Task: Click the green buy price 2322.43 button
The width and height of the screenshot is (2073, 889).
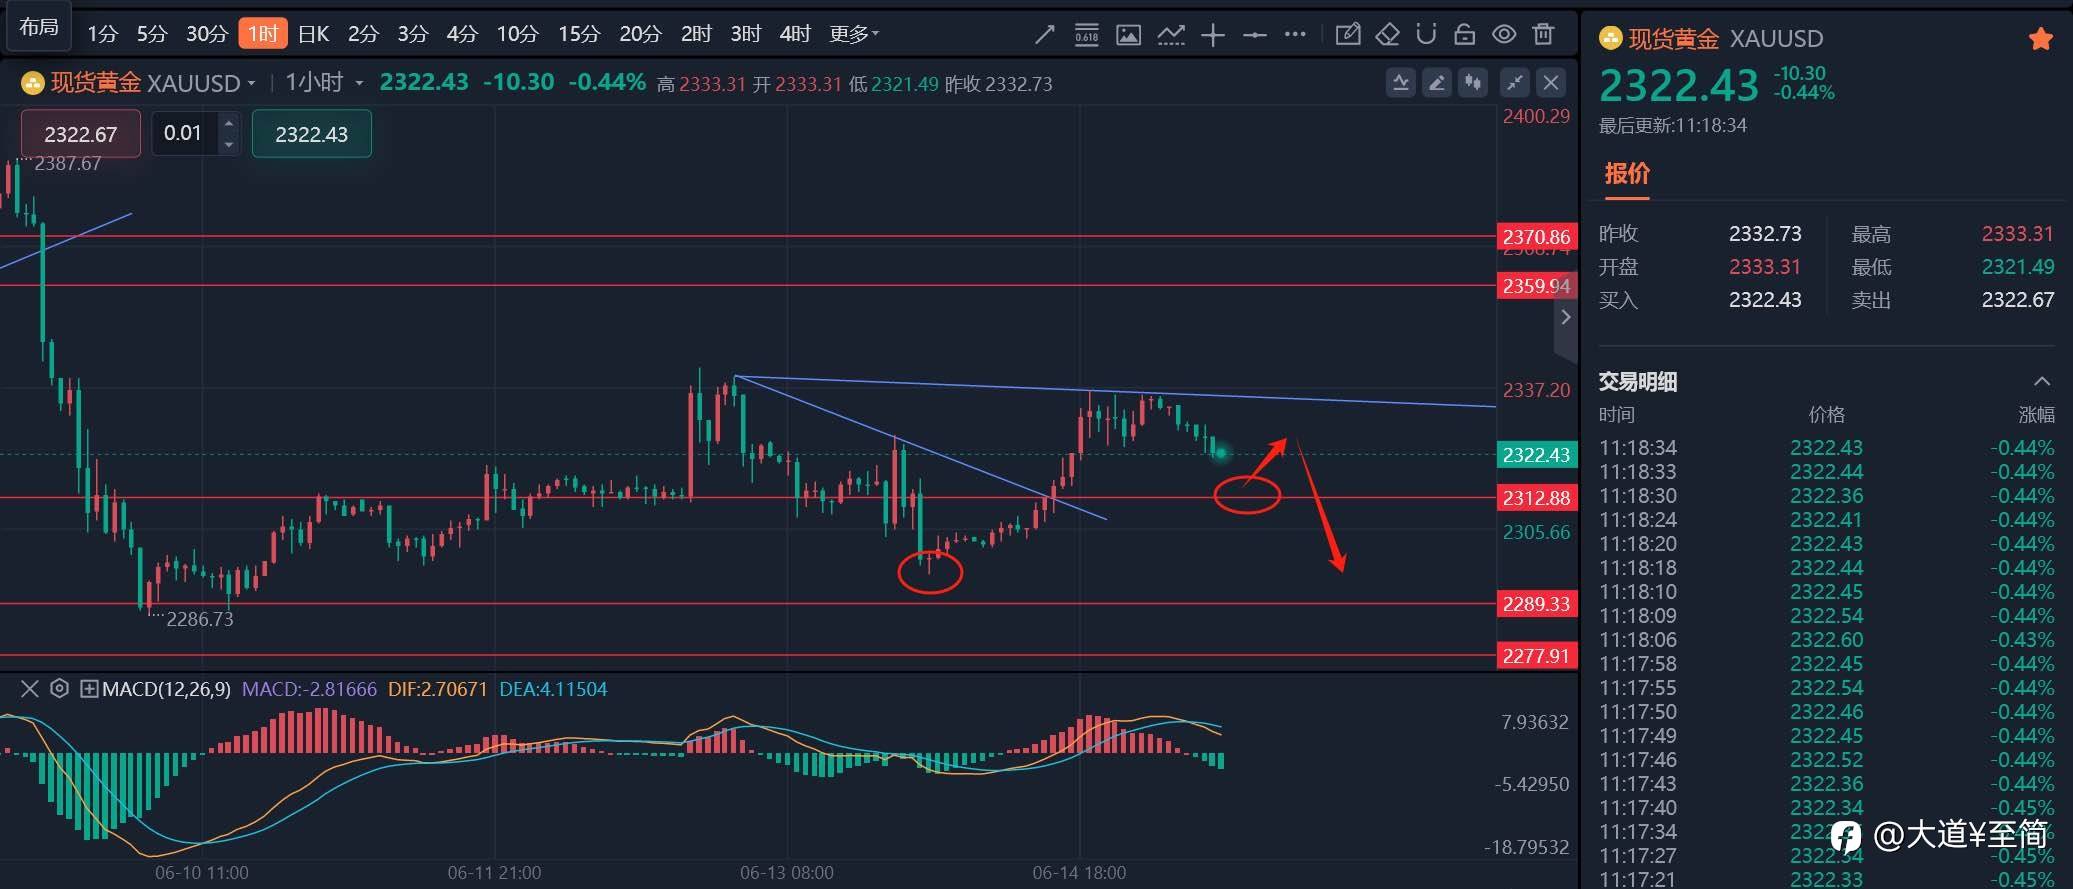Action: (312, 134)
